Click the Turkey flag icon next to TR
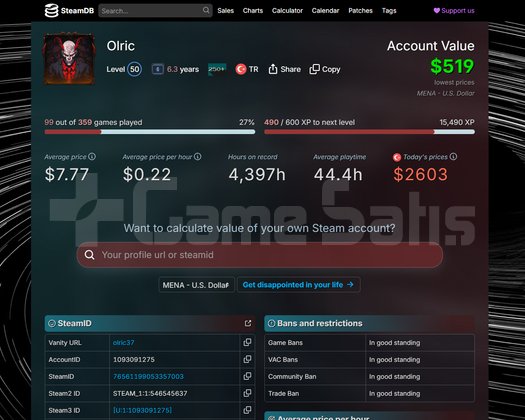Viewport: 525px width, 420px height. [240, 69]
